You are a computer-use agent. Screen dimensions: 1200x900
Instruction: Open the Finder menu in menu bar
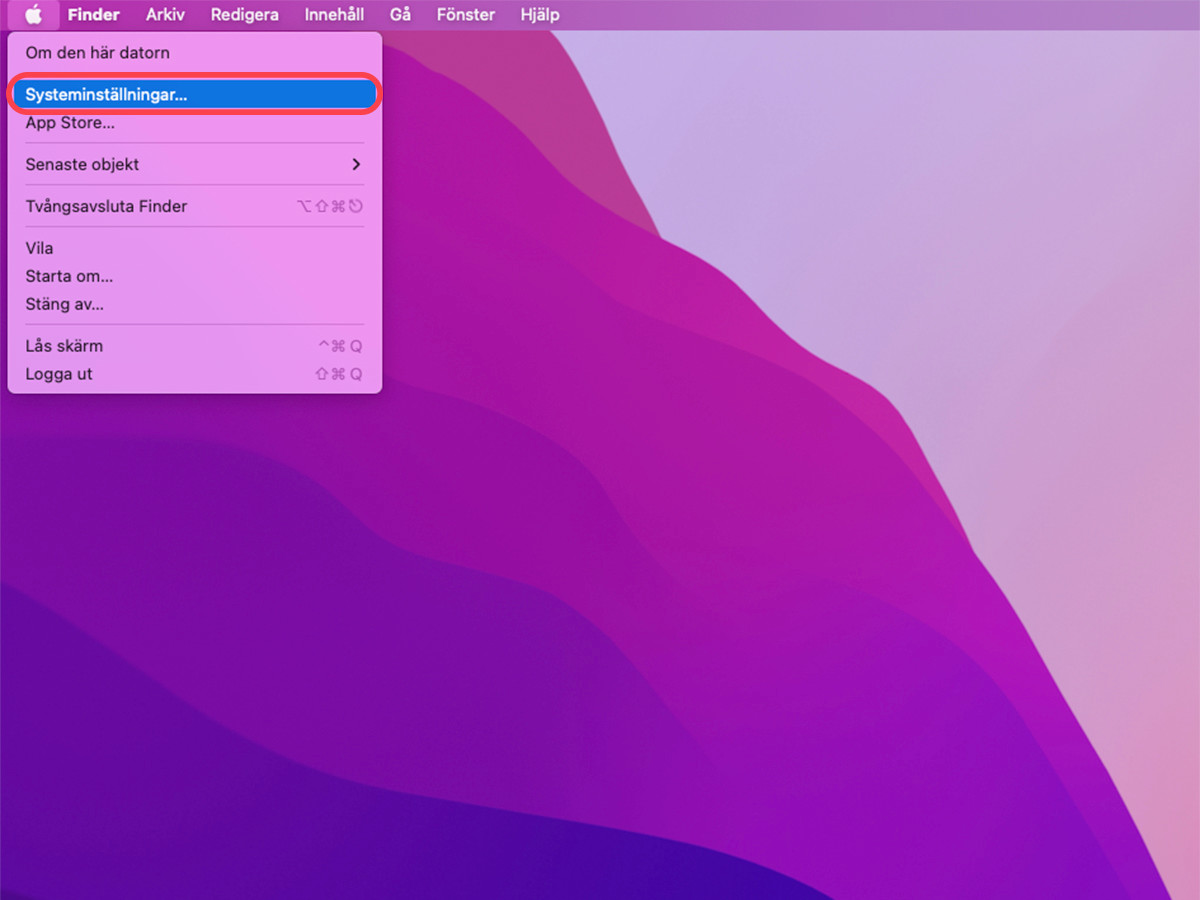click(x=94, y=15)
